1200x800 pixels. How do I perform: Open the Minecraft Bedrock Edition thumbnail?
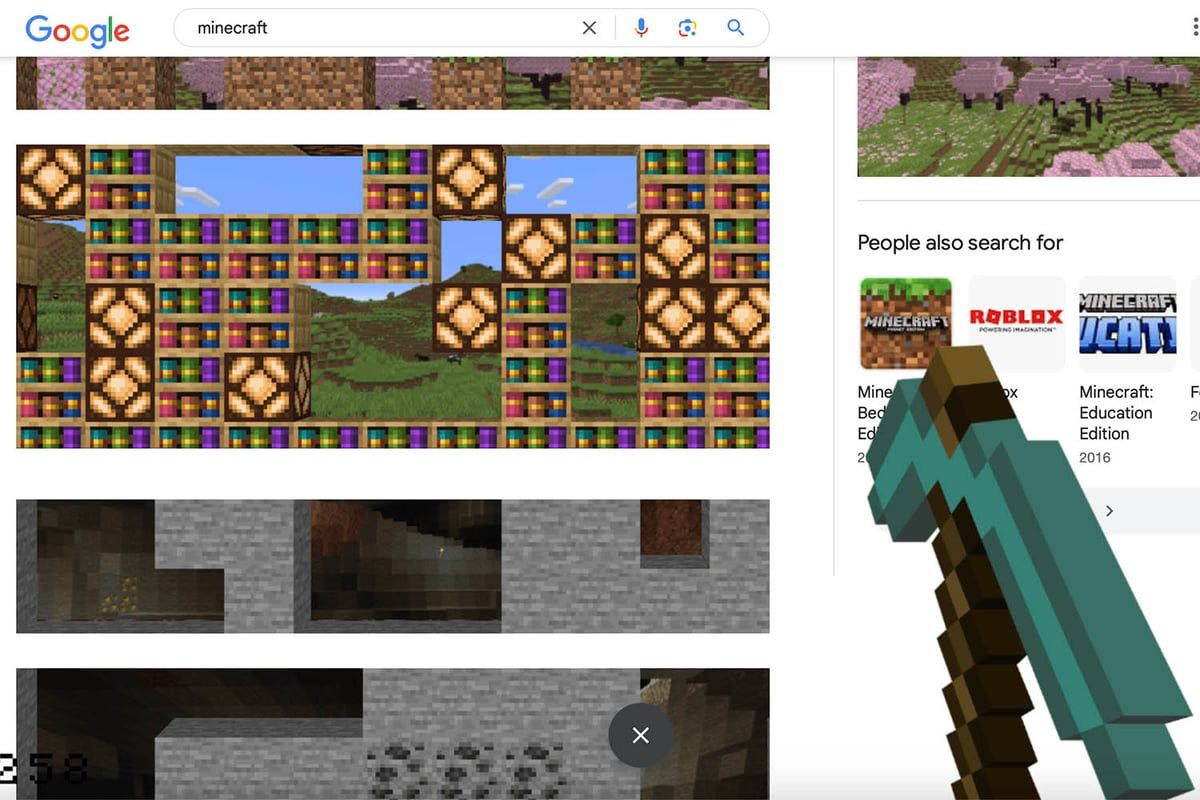906,323
